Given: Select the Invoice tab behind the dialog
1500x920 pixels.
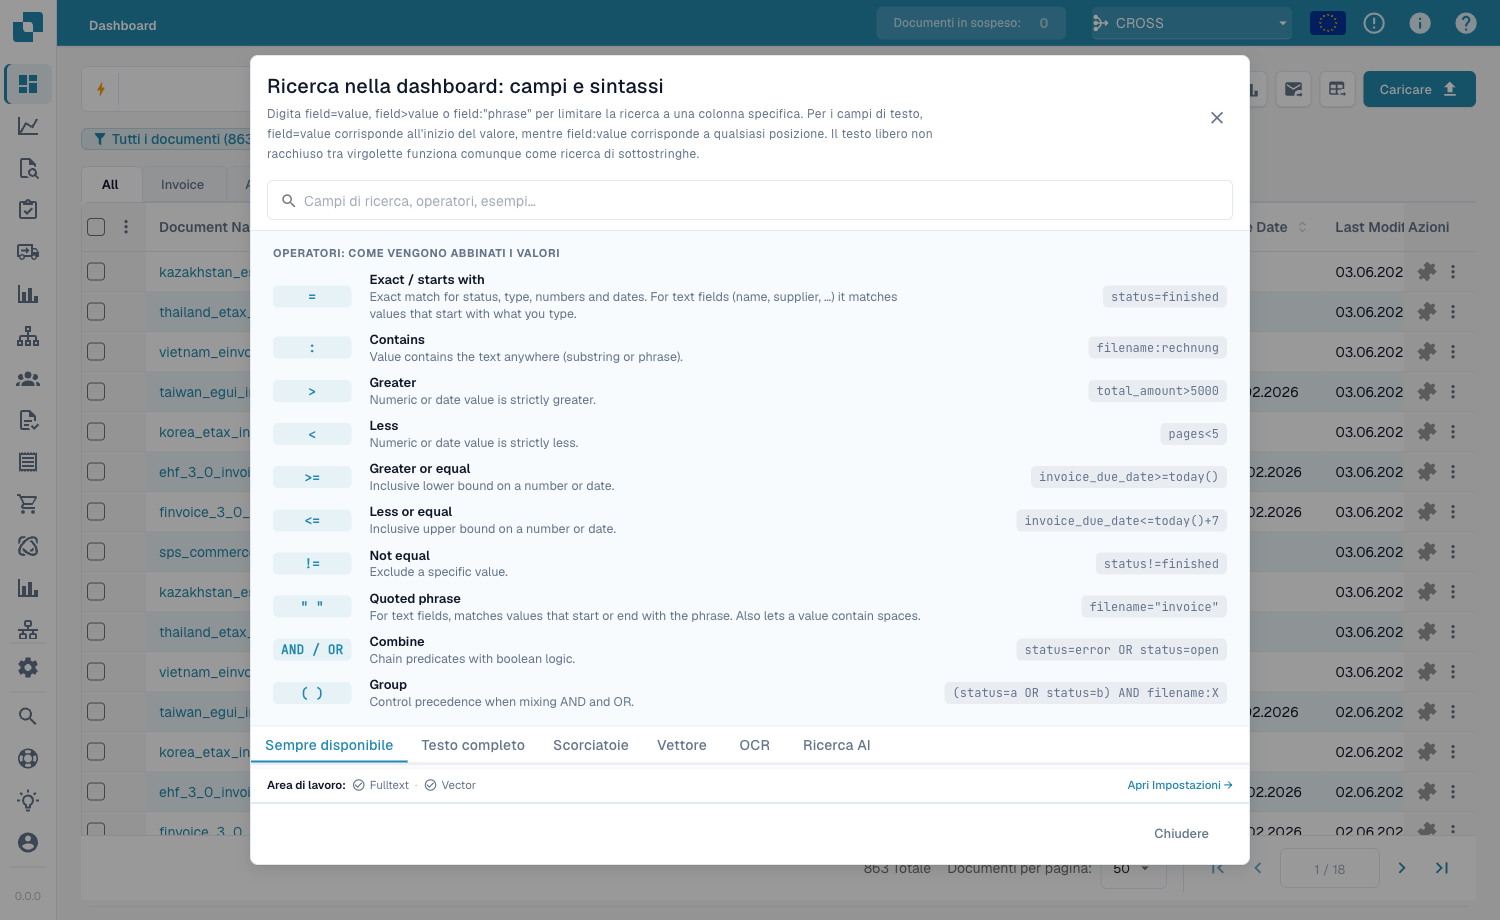Looking at the screenshot, I should (182, 184).
